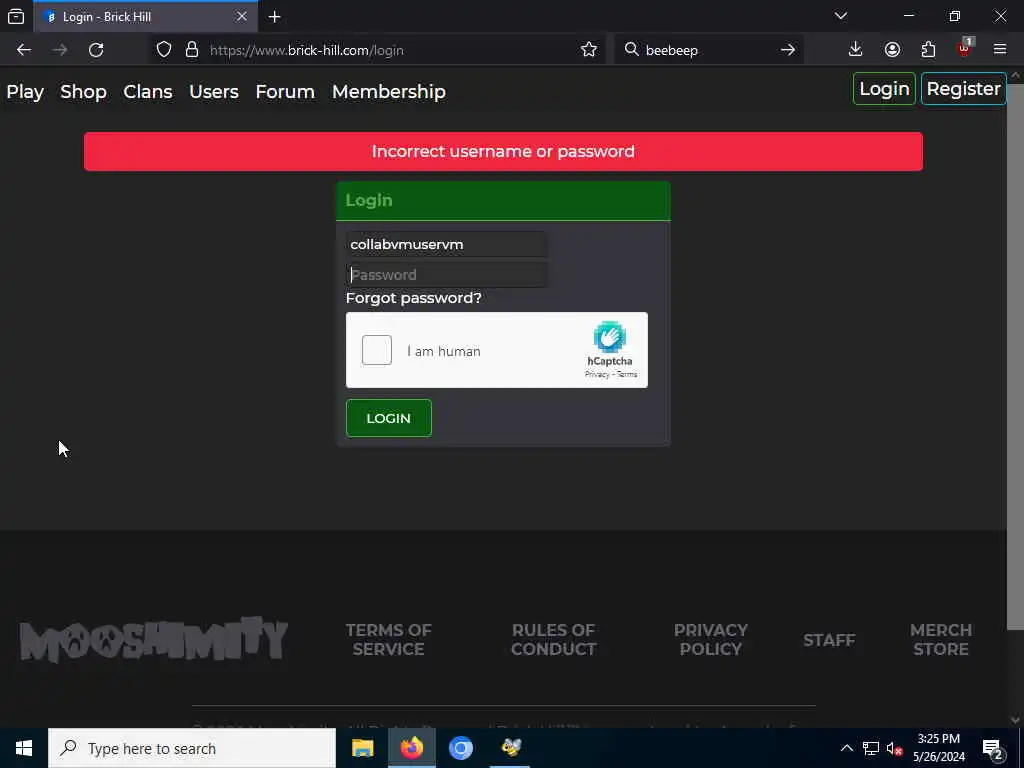Image resolution: width=1024 pixels, height=768 pixels.
Task: Open the Staff footer link
Action: 829,640
